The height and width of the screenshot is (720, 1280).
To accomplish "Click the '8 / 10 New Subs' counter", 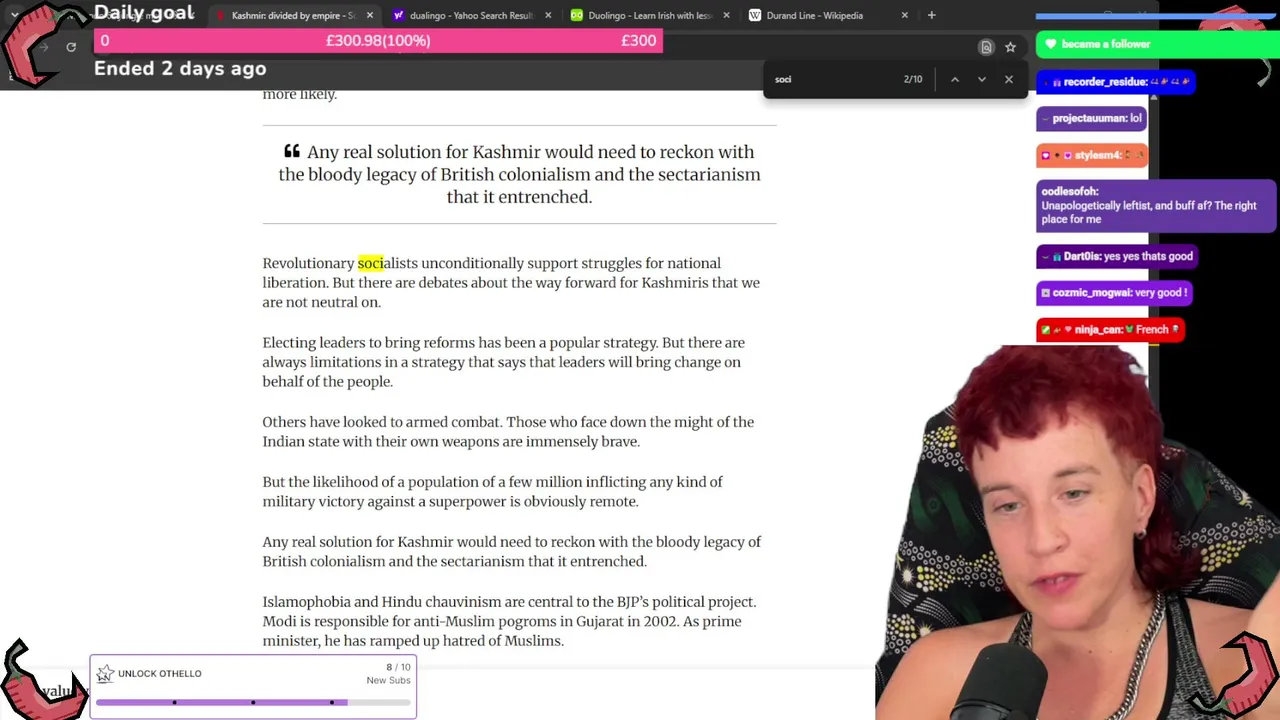I will 390,673.
